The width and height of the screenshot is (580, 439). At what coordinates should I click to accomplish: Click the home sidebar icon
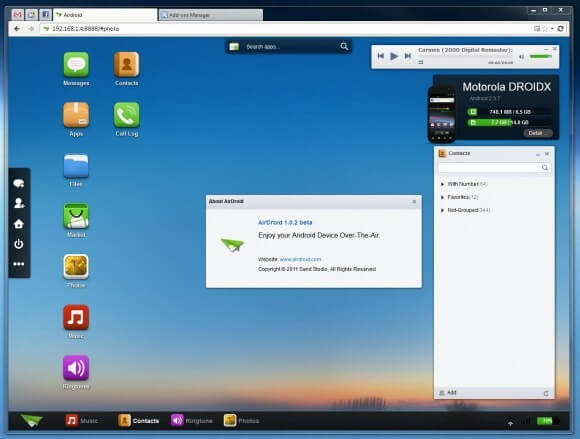click(18, 224)
